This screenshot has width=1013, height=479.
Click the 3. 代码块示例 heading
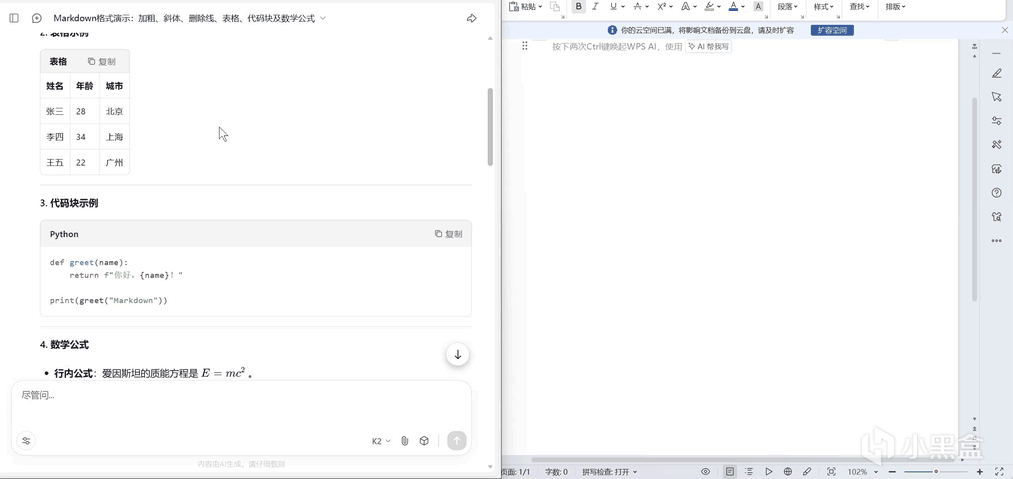tap(69, 203)
